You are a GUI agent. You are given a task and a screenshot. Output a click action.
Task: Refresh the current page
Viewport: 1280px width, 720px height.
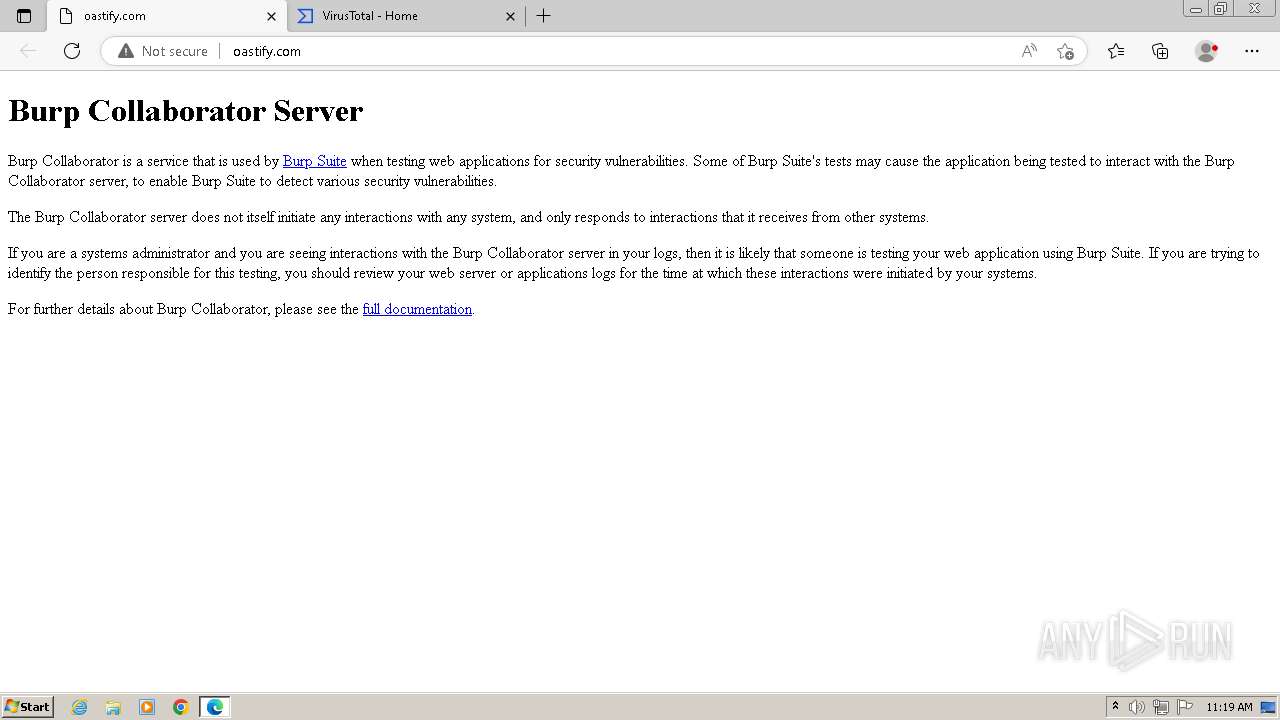pyautogui.click(x=72, y=51)
